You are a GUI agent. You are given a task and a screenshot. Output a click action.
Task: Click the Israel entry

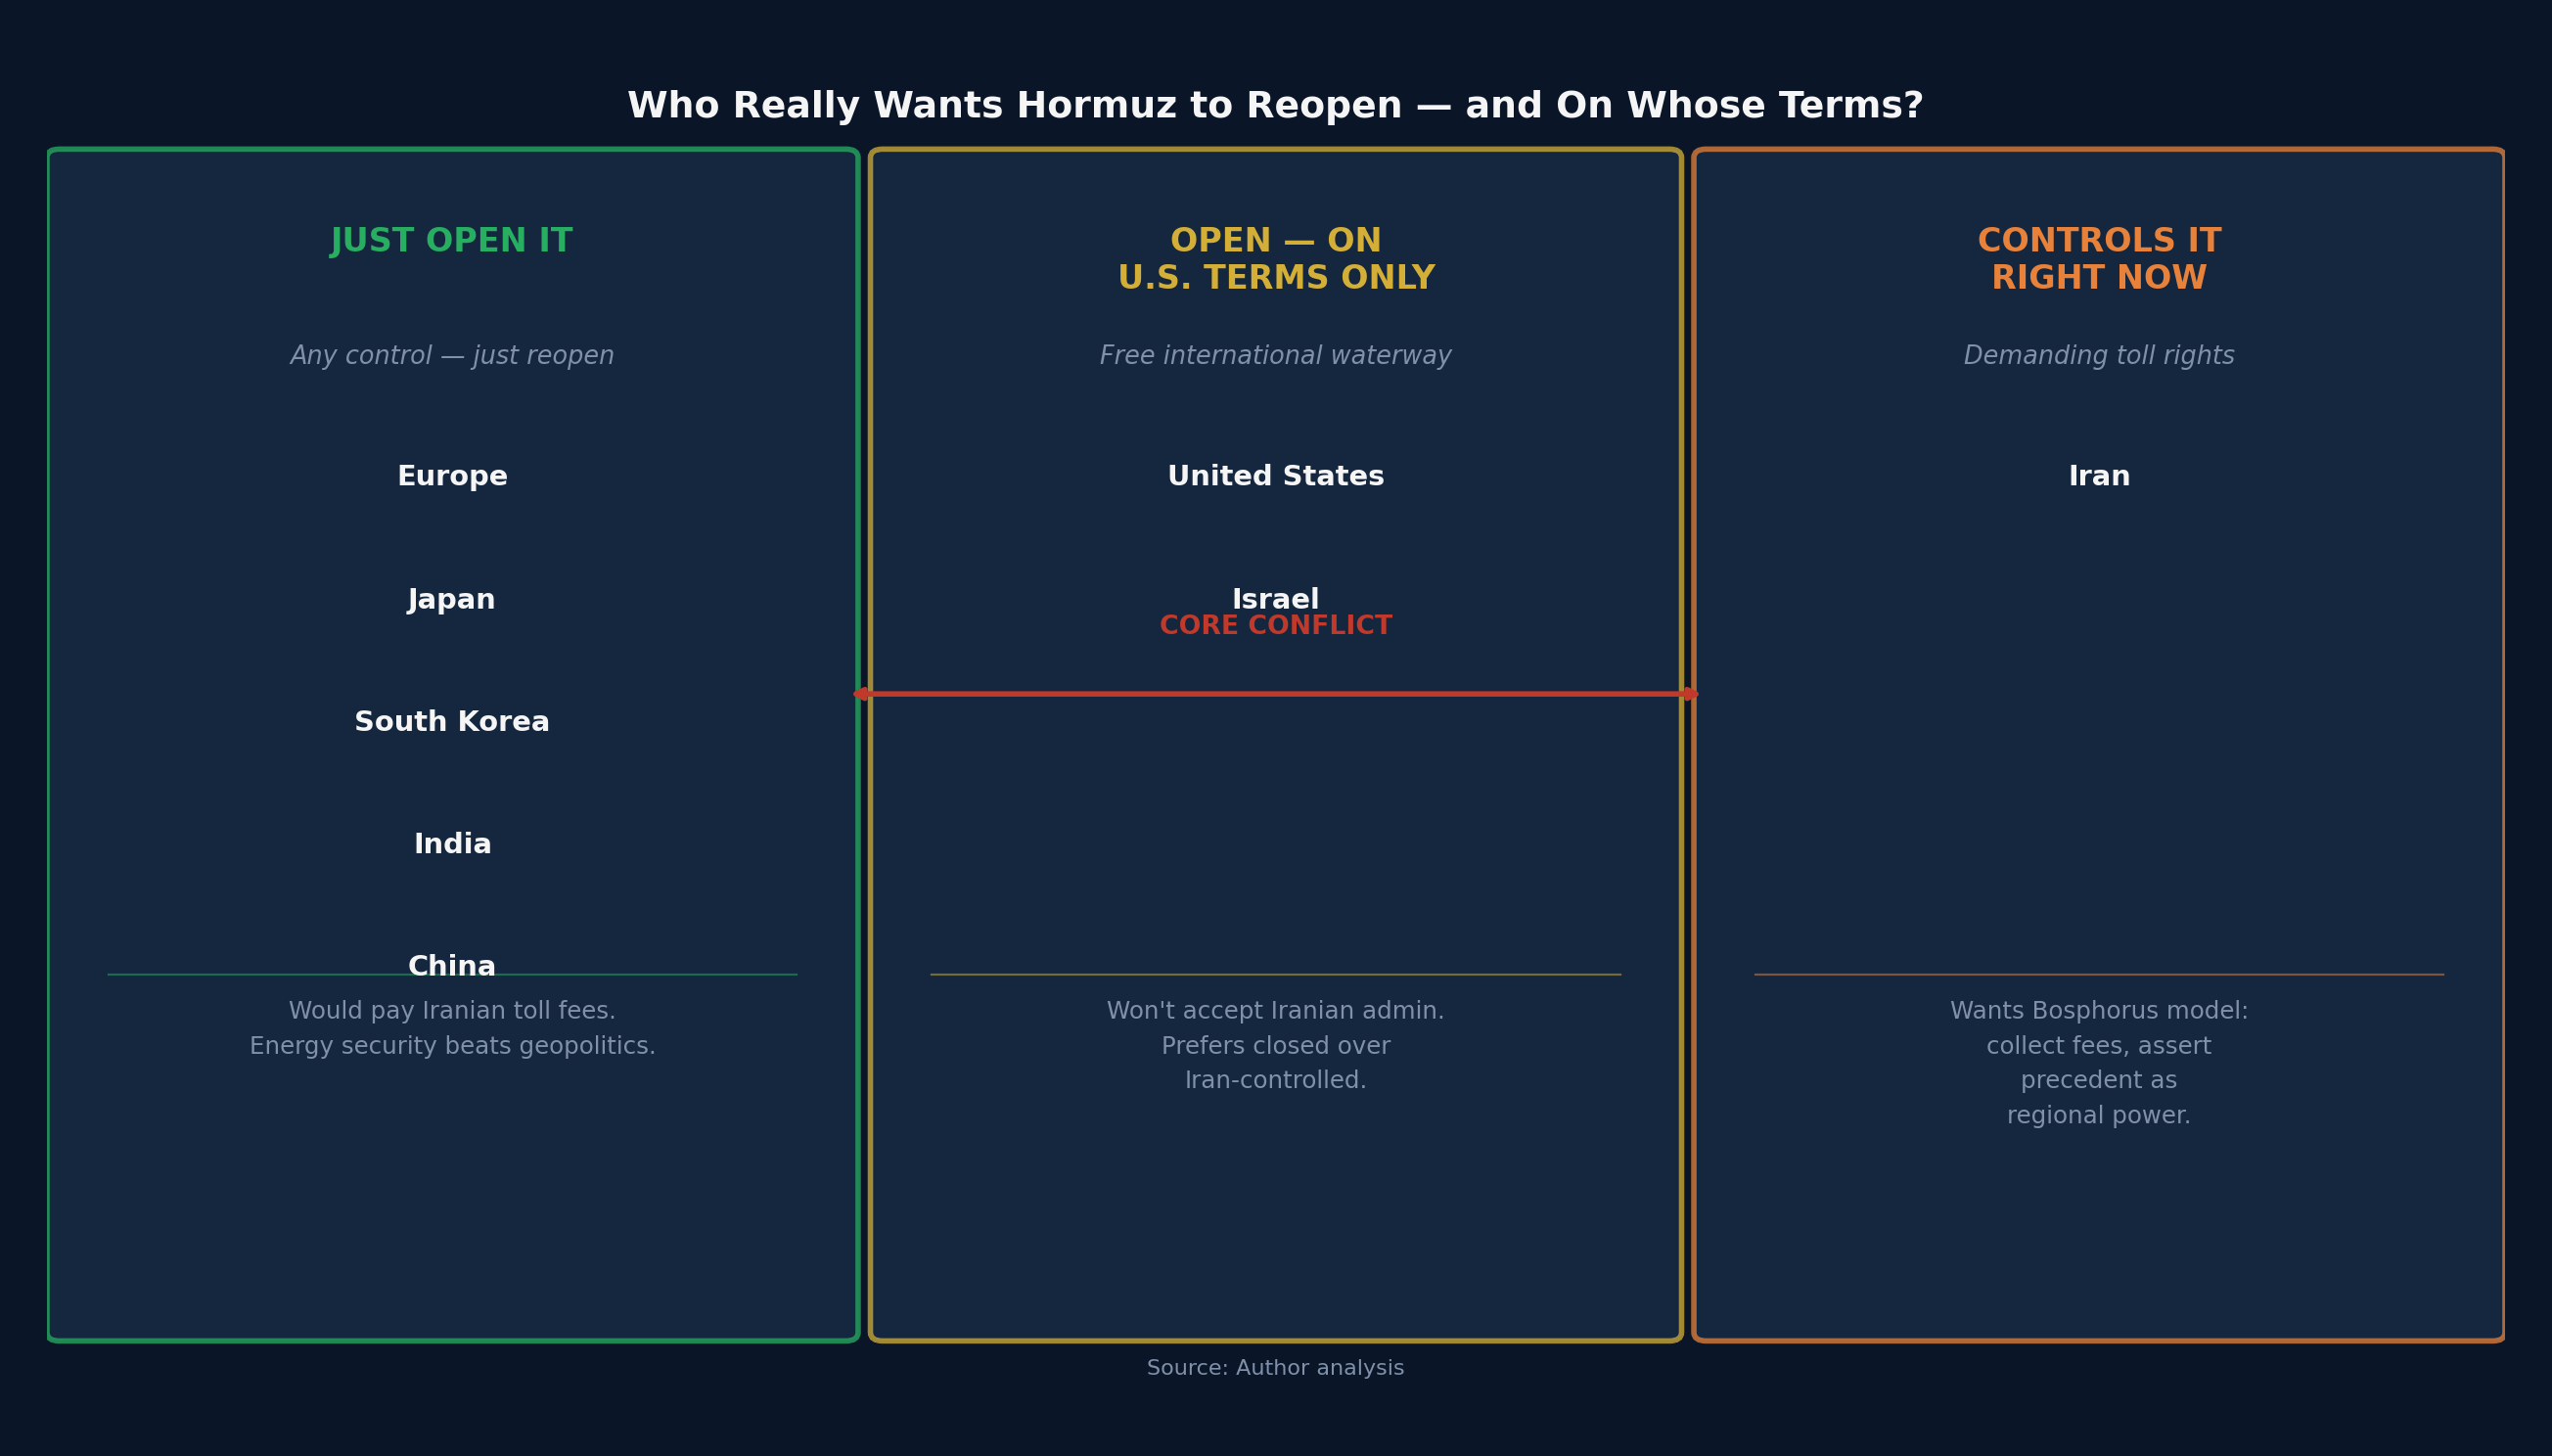click(1275, 599)
